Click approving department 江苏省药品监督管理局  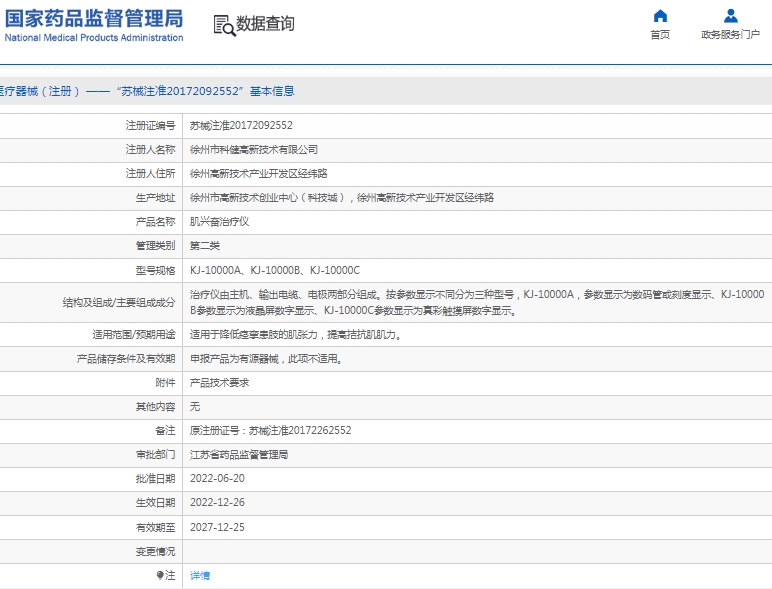pos(239,455)
